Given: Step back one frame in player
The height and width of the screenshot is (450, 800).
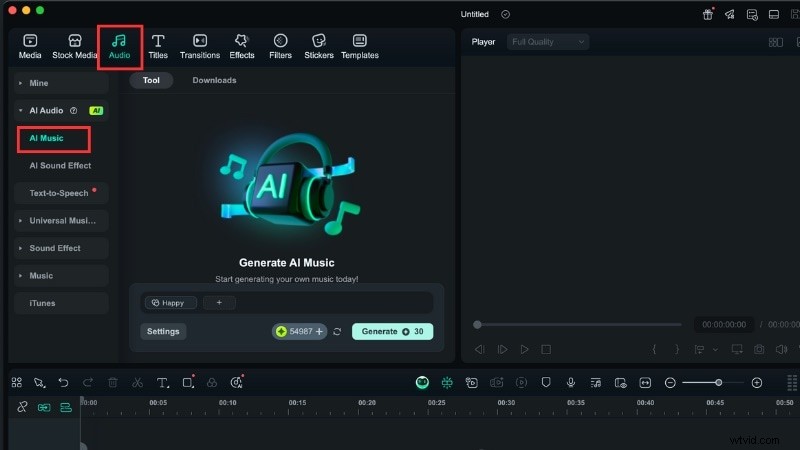Looking at the screenshot, I should [x=480, y=349].
